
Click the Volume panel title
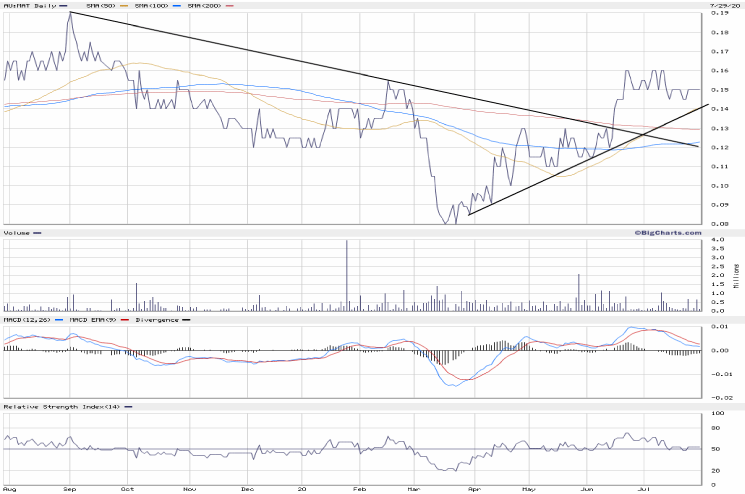17,233
